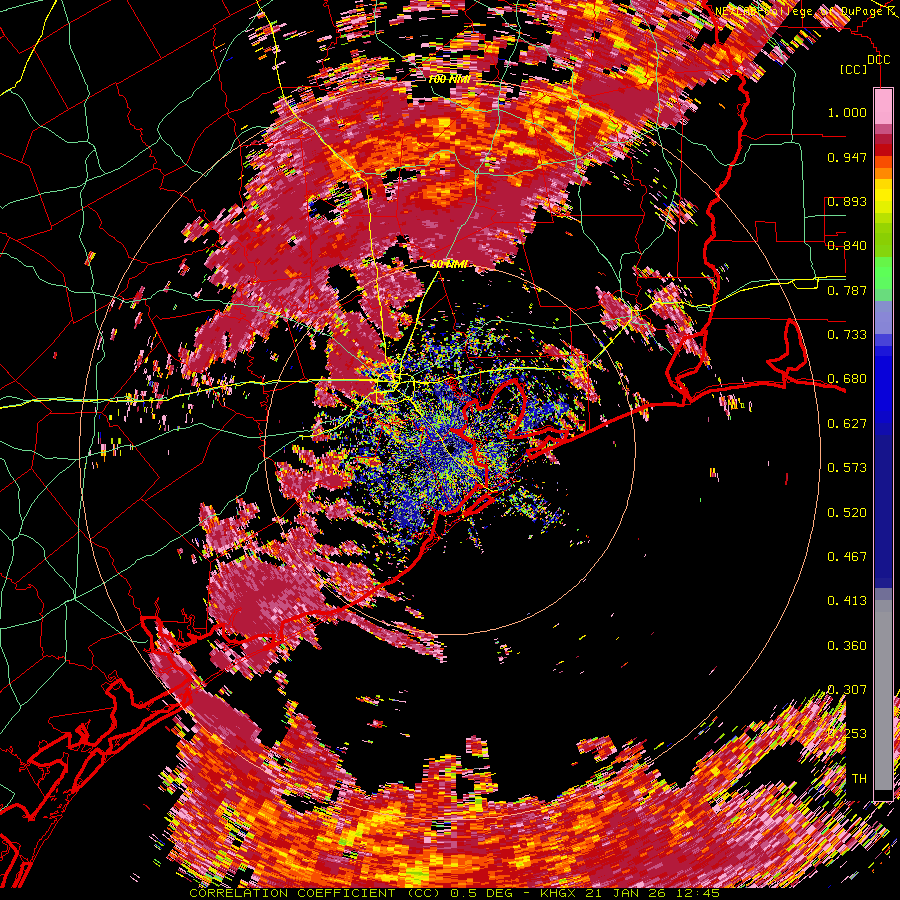Click the 100 NMI range ring label
Image resolution: width=900 pixels, height=900 pixels.
449,79
